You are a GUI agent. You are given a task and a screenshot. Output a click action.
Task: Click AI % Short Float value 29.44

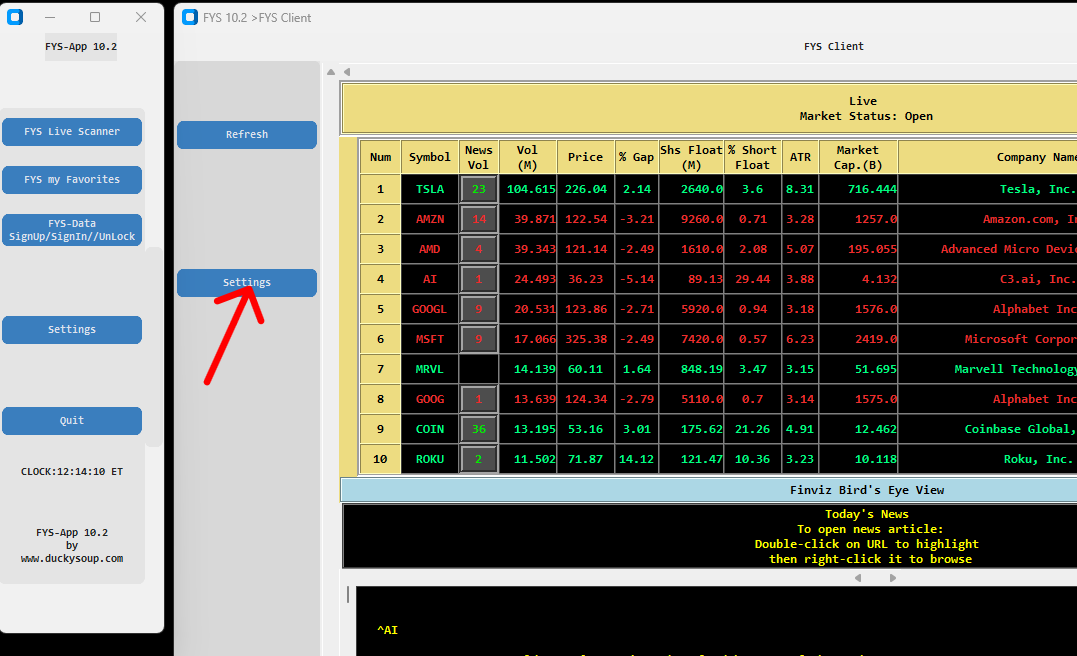pos(753,280)
